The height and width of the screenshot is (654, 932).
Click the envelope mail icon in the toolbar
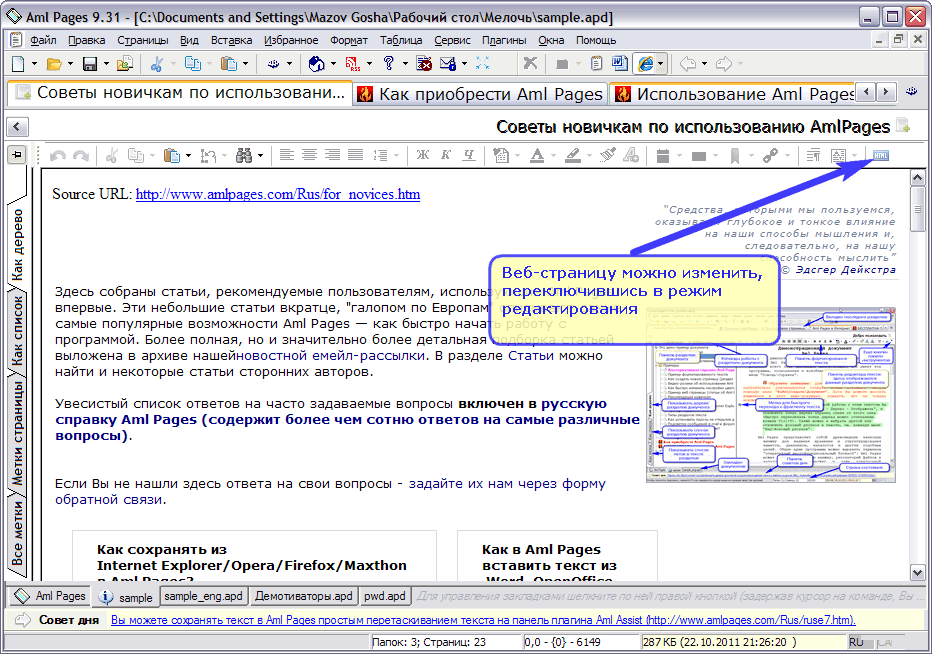point(448,64)
